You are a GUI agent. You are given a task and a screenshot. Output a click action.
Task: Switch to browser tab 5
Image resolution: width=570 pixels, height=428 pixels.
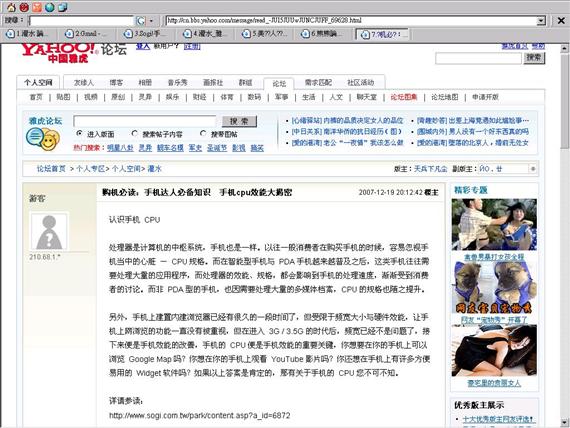click(266, 34)
